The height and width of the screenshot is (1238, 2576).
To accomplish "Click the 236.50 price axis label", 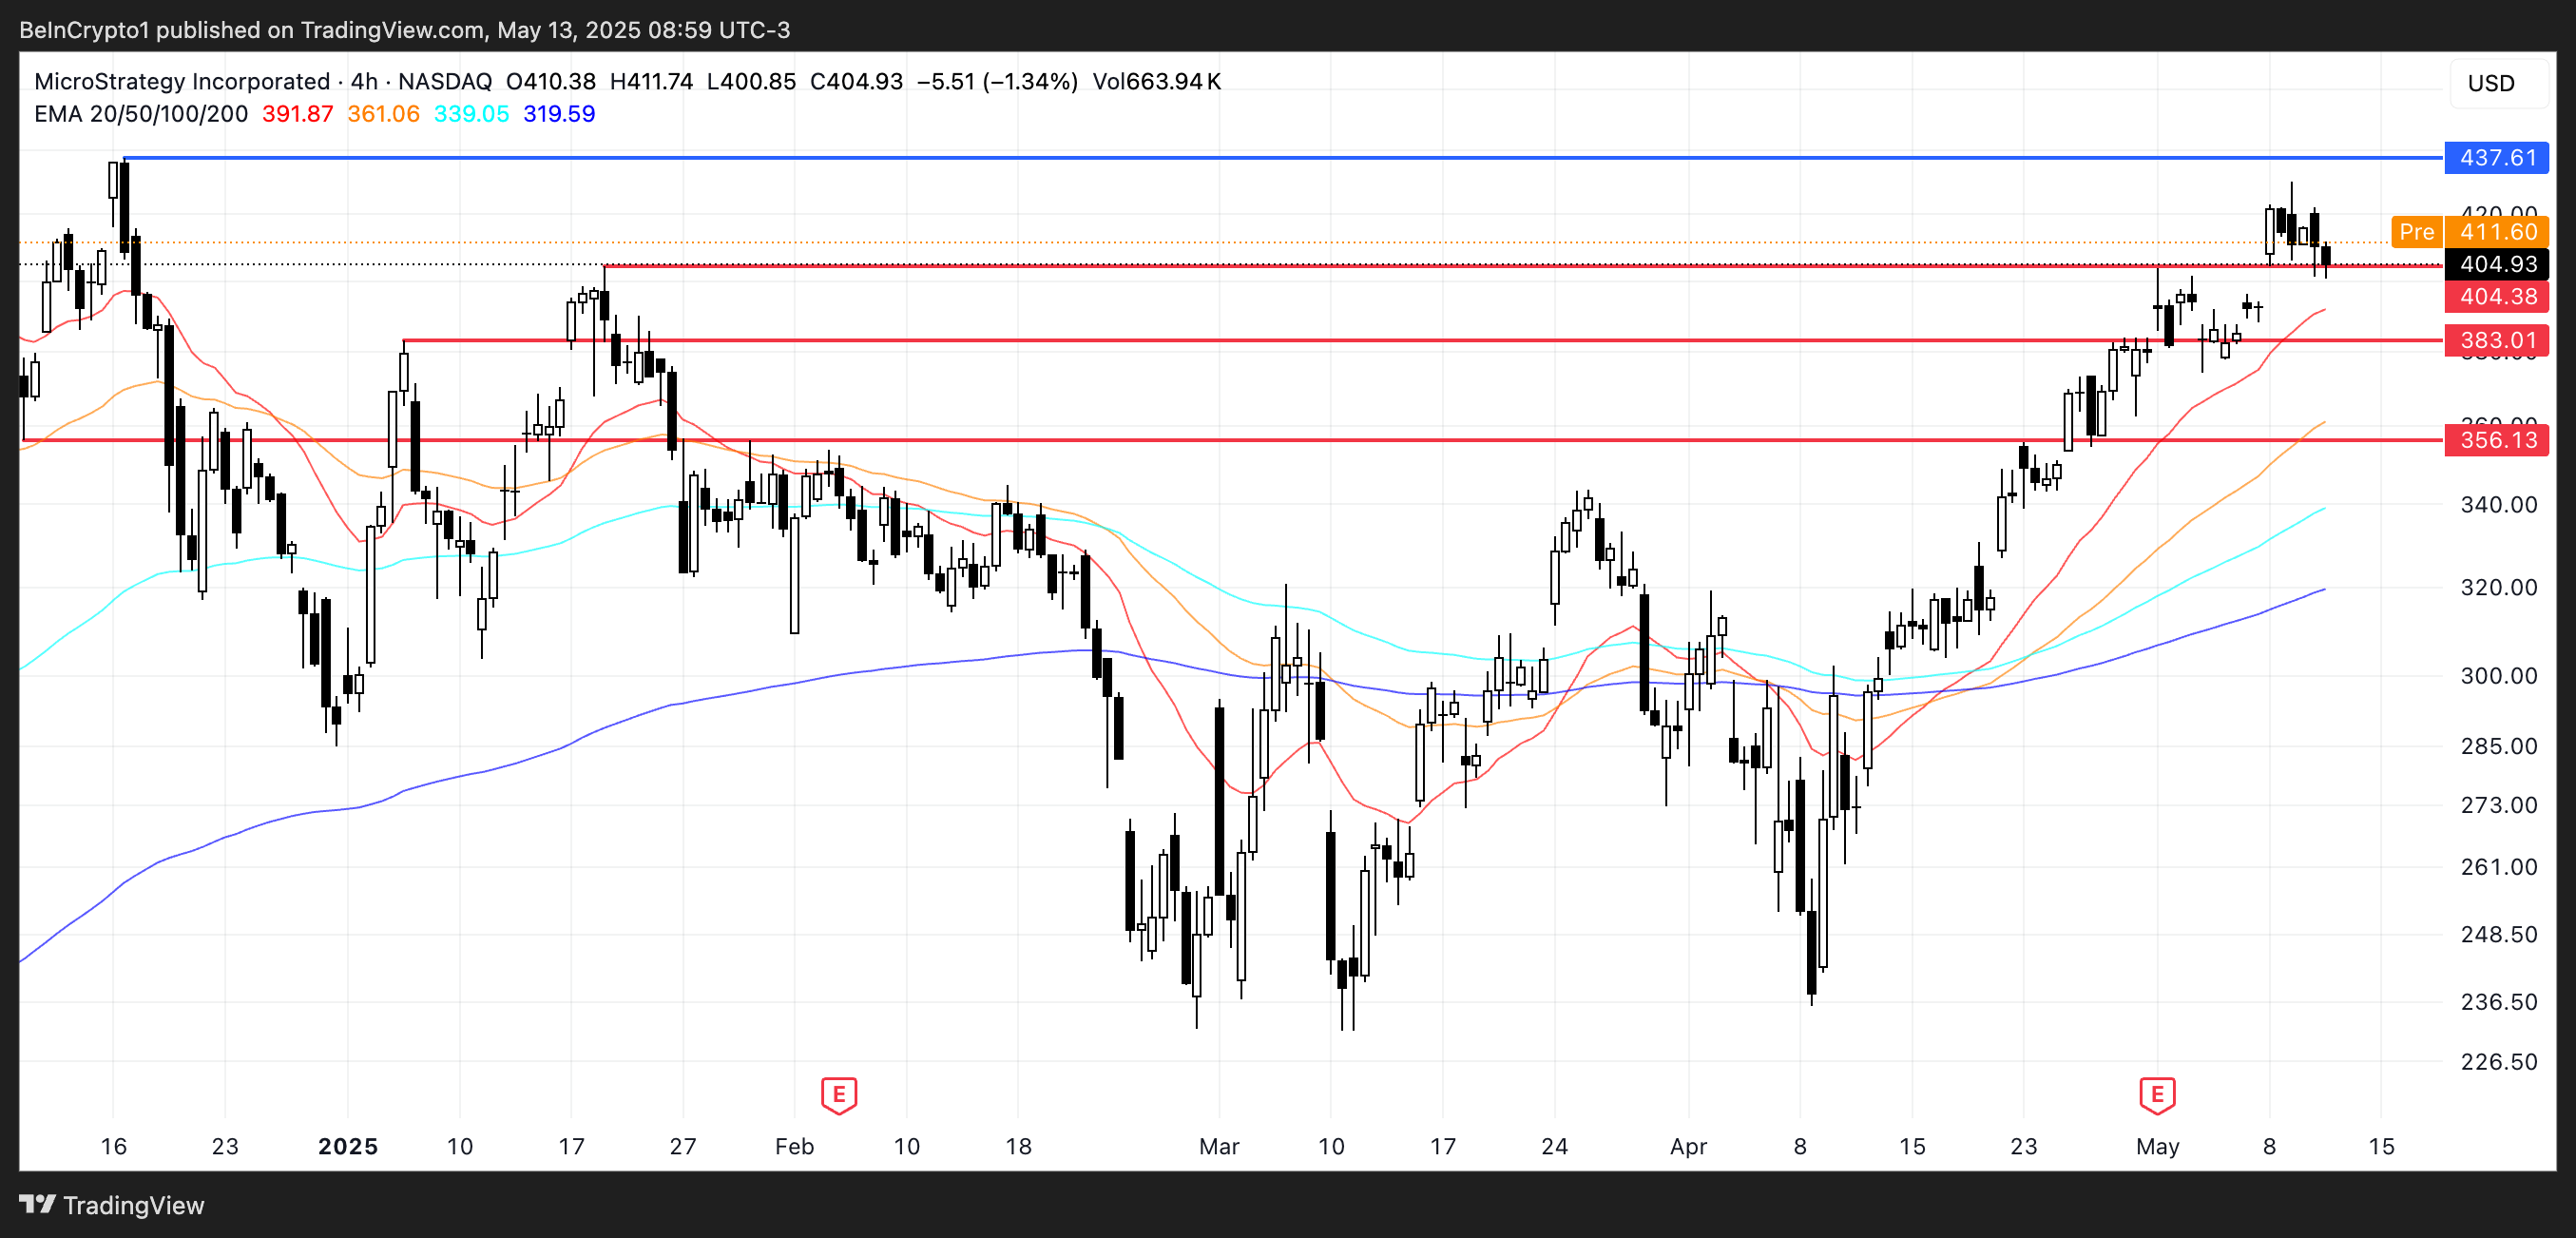I will pyautogui.click(x=2498, y=1001).
